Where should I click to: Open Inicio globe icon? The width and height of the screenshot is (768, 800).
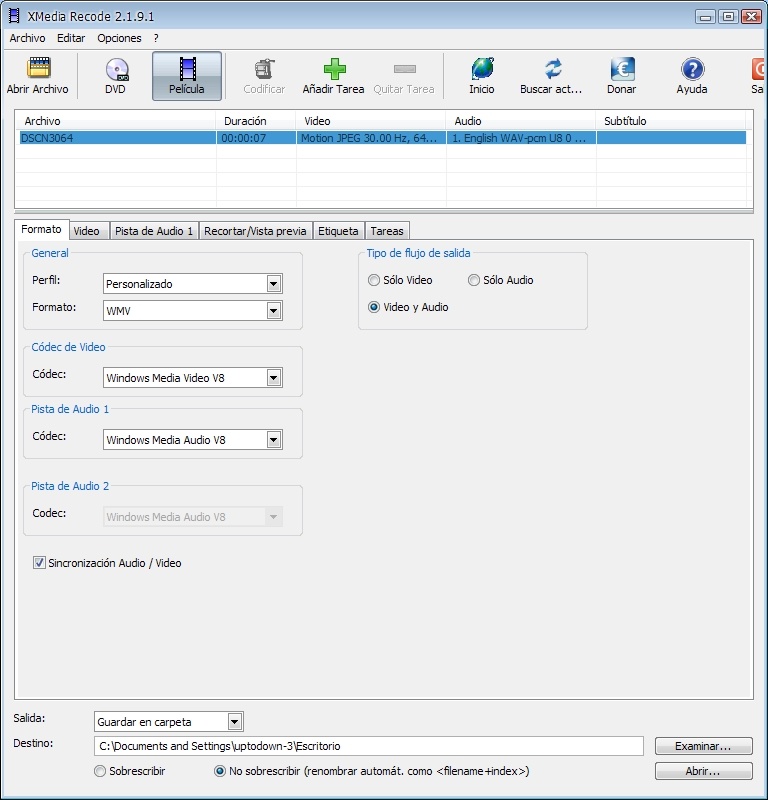click(x=482, y=69)
